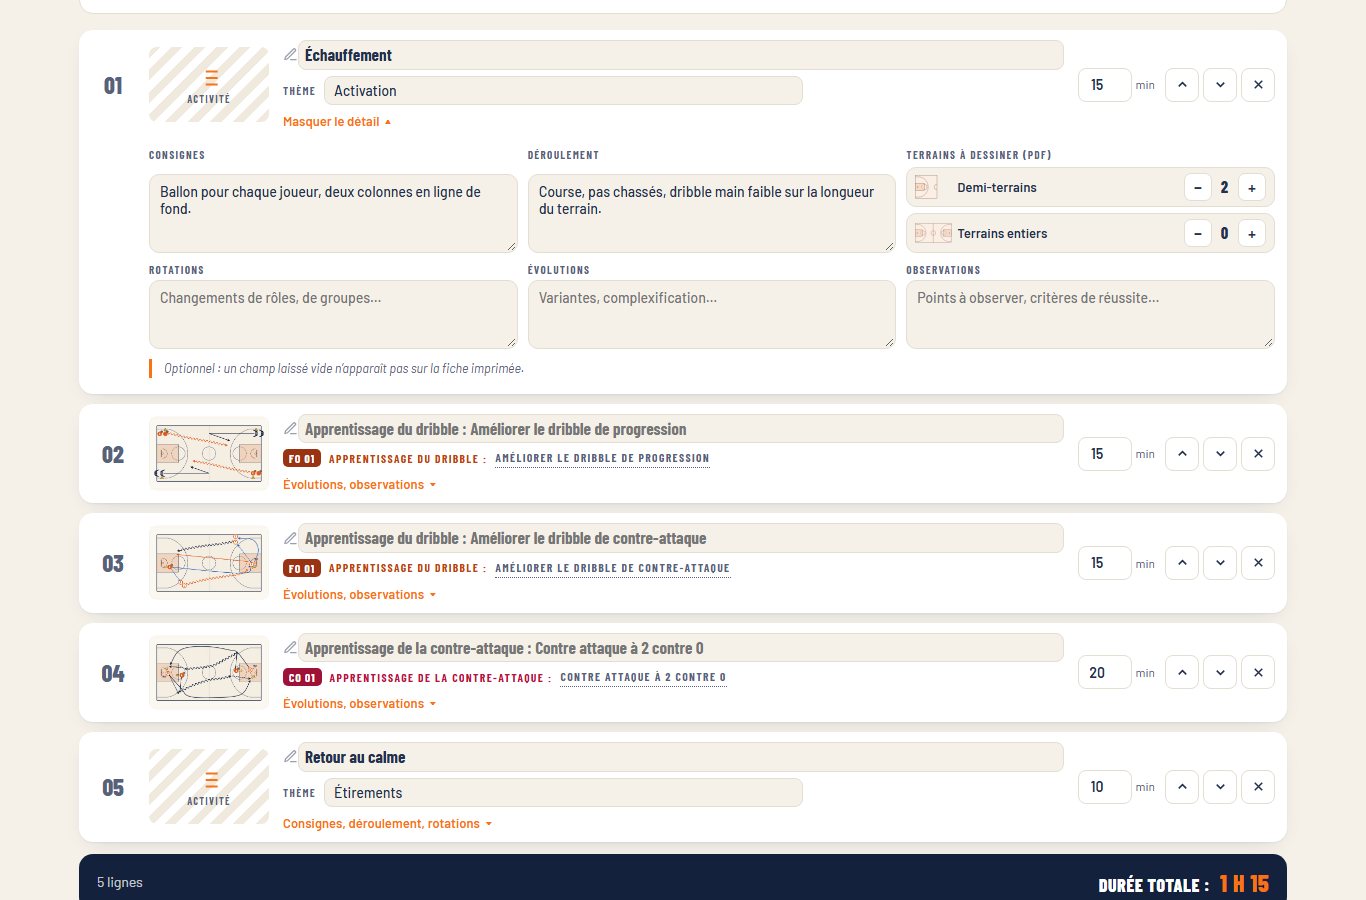Remove the Échauffement activity row
The width and height of the screenshot is (1366, 900).
1258,85
